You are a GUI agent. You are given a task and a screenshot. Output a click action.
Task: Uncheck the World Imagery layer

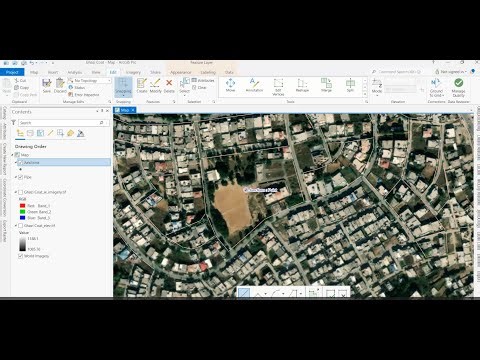[20, 256]
